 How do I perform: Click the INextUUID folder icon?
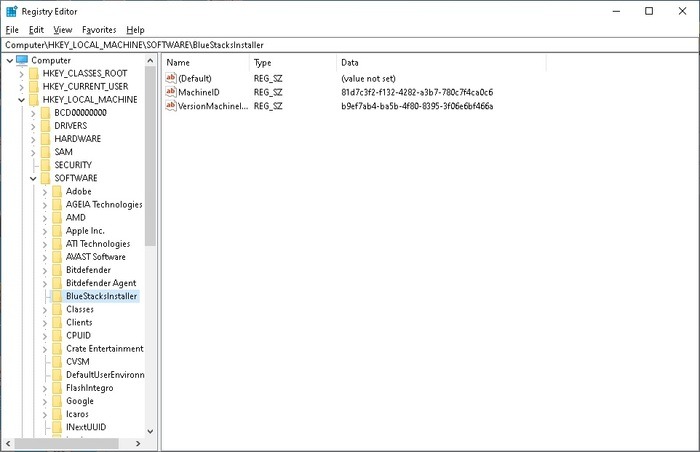click(x=57, y=427)
